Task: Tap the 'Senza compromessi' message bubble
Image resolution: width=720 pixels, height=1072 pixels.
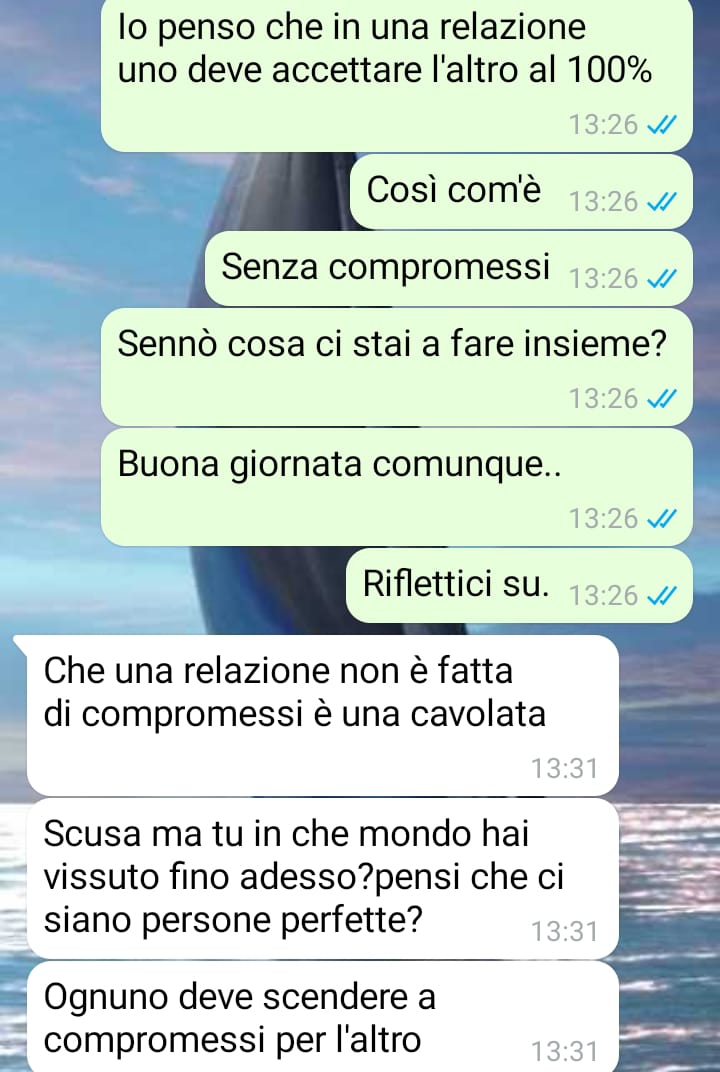Action: tap(449, 268)
